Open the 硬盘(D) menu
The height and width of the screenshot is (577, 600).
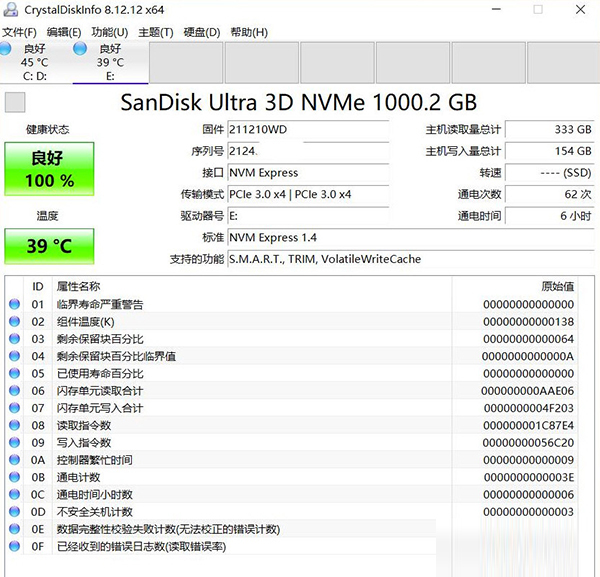click(202, 32)
